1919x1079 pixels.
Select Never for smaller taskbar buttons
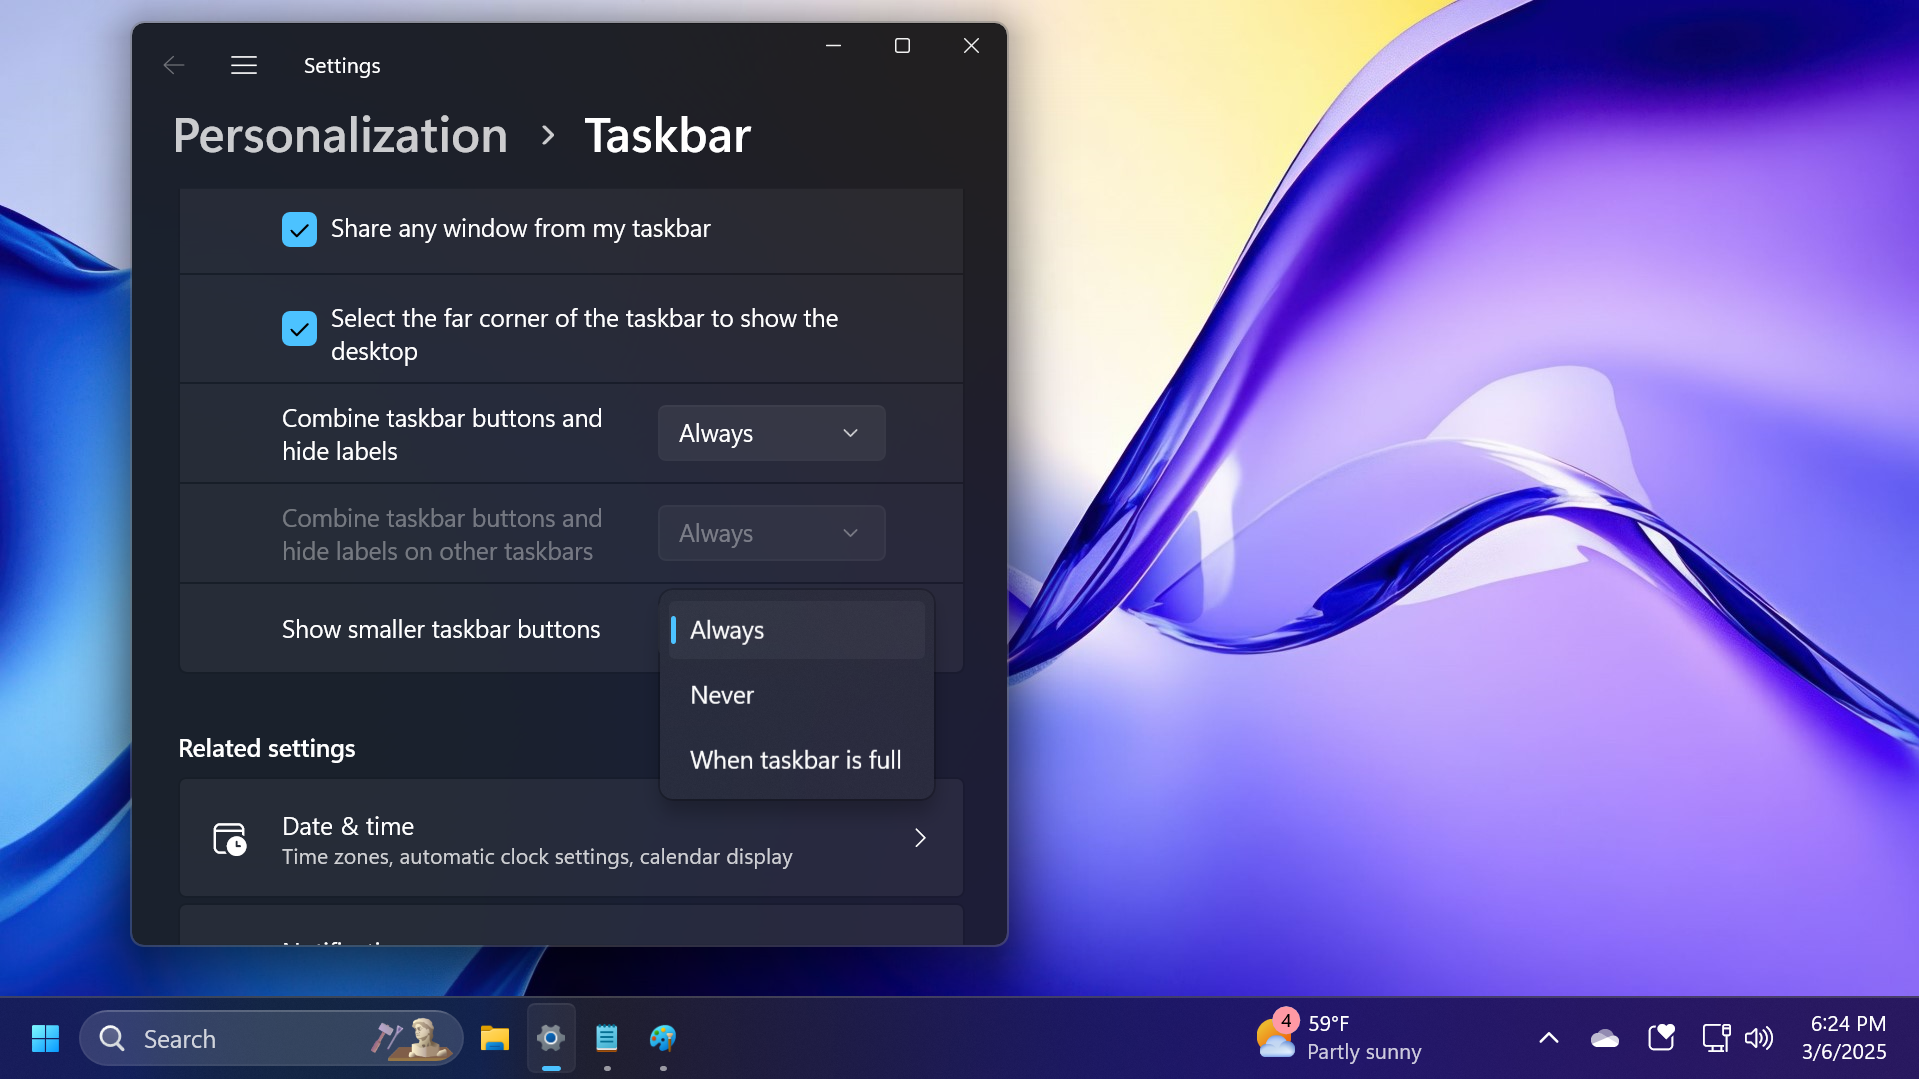tap(722, 694)
